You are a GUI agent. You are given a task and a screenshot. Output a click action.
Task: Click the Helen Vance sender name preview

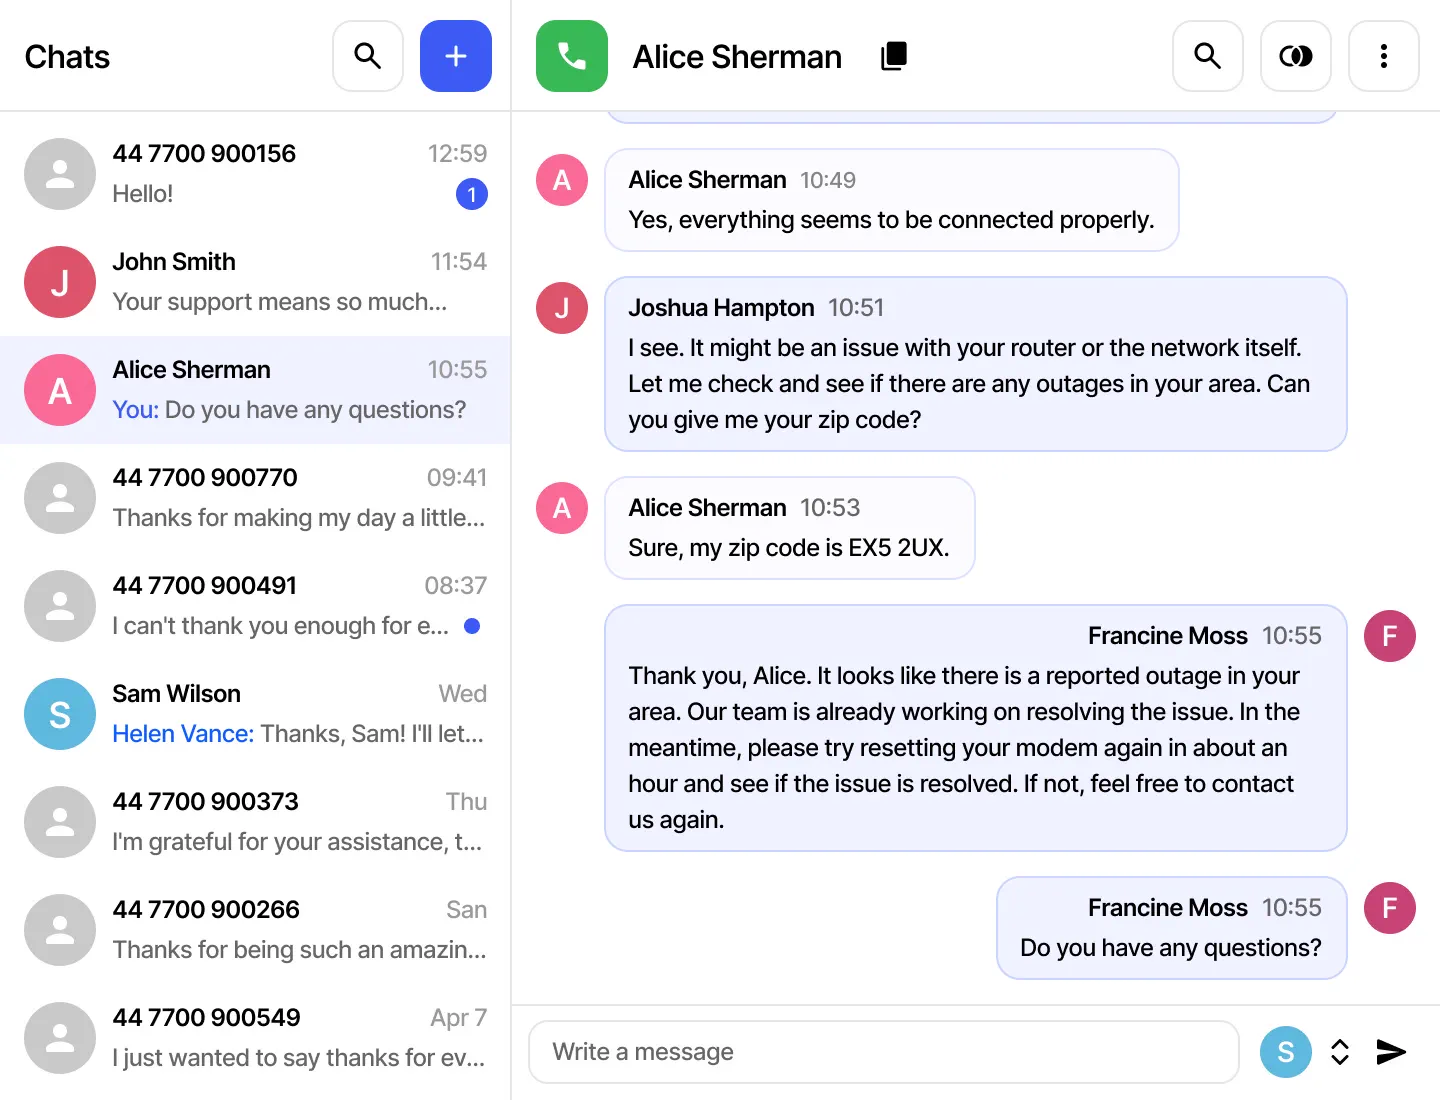(x=183, y=734)
